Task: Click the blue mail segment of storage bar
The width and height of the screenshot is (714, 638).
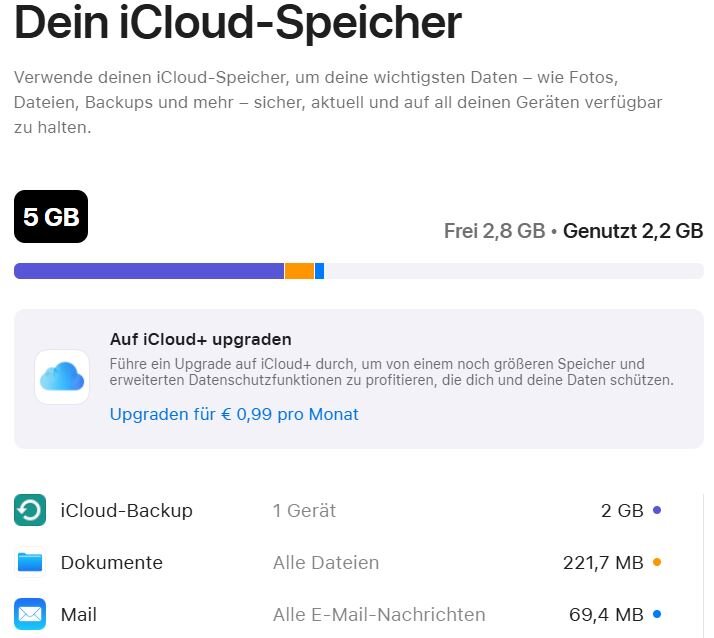Action: (x=319, y=271)
